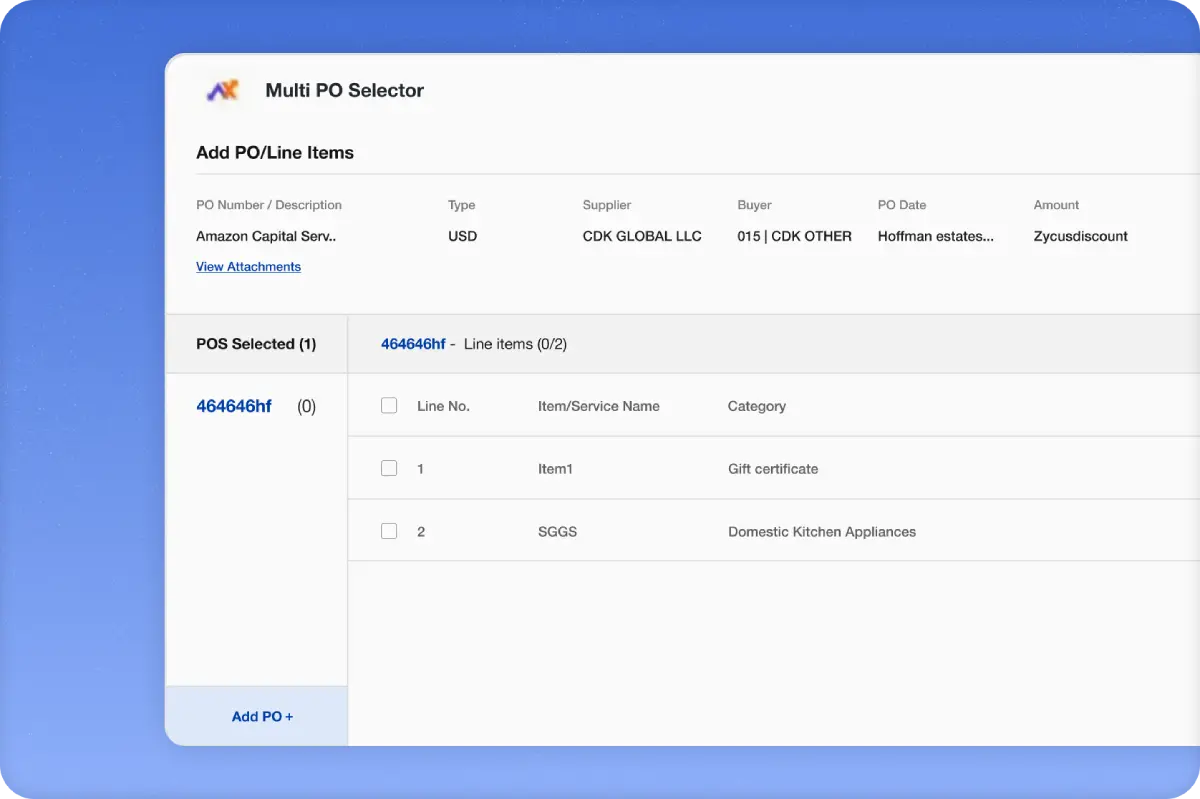The height and width of the screenshot is (799, 1200).
Task: Click the Item/Service Name column header
Action: (x=598, y=407)
